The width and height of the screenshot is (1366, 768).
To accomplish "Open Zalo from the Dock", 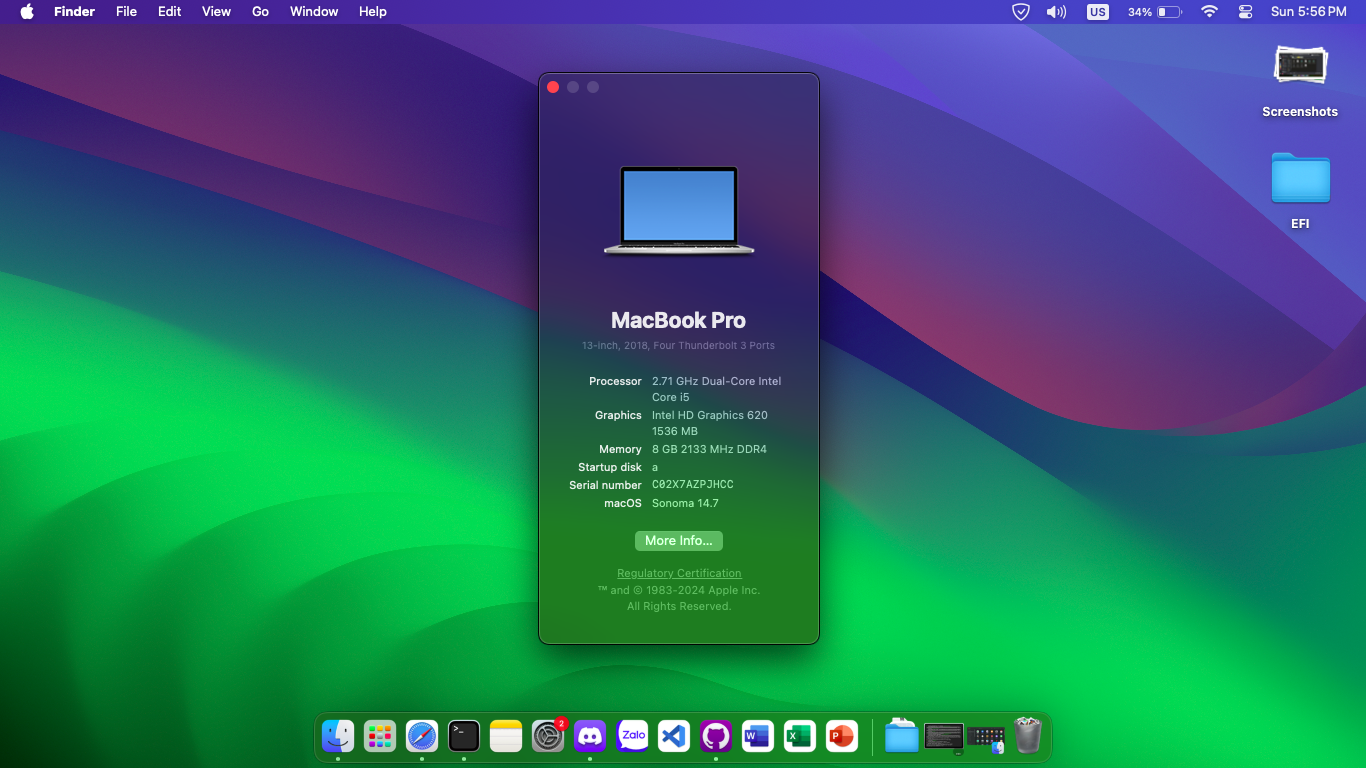I will coord(632,737).
